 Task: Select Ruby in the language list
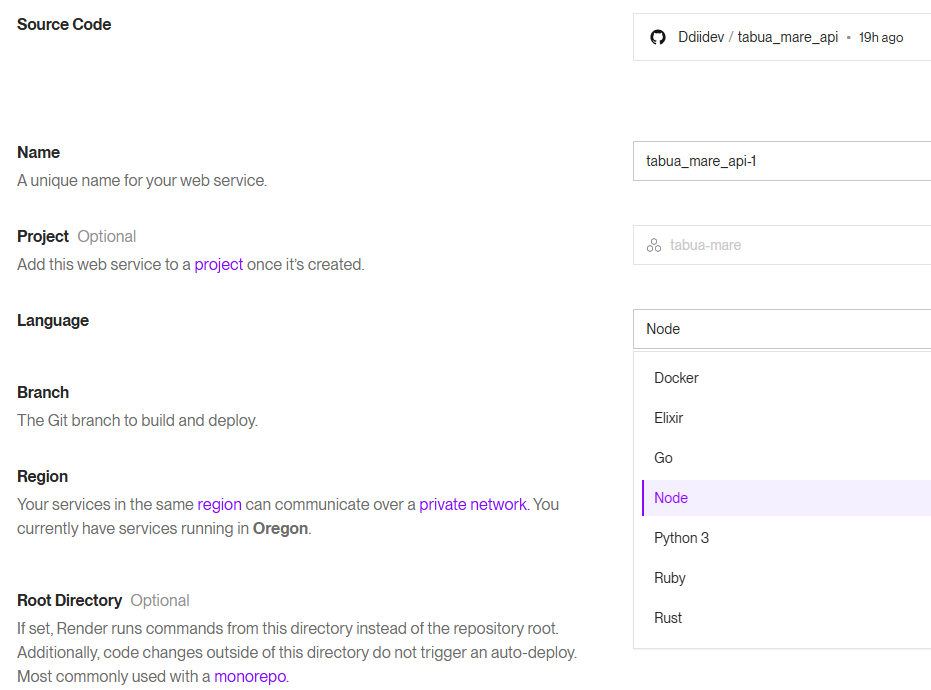coord(670,578)
